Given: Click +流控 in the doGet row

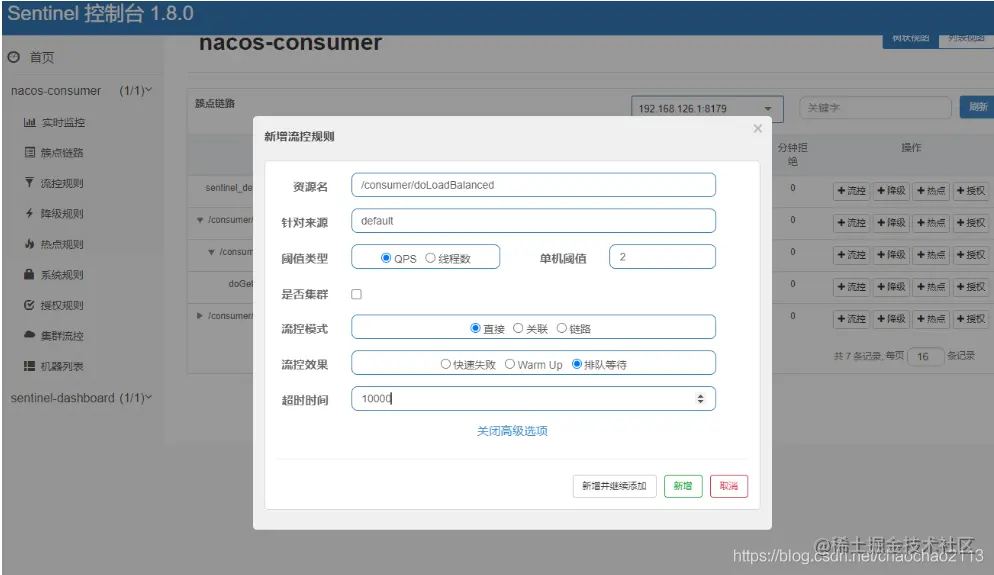Looking at the screenshot, I should (851, 287).
